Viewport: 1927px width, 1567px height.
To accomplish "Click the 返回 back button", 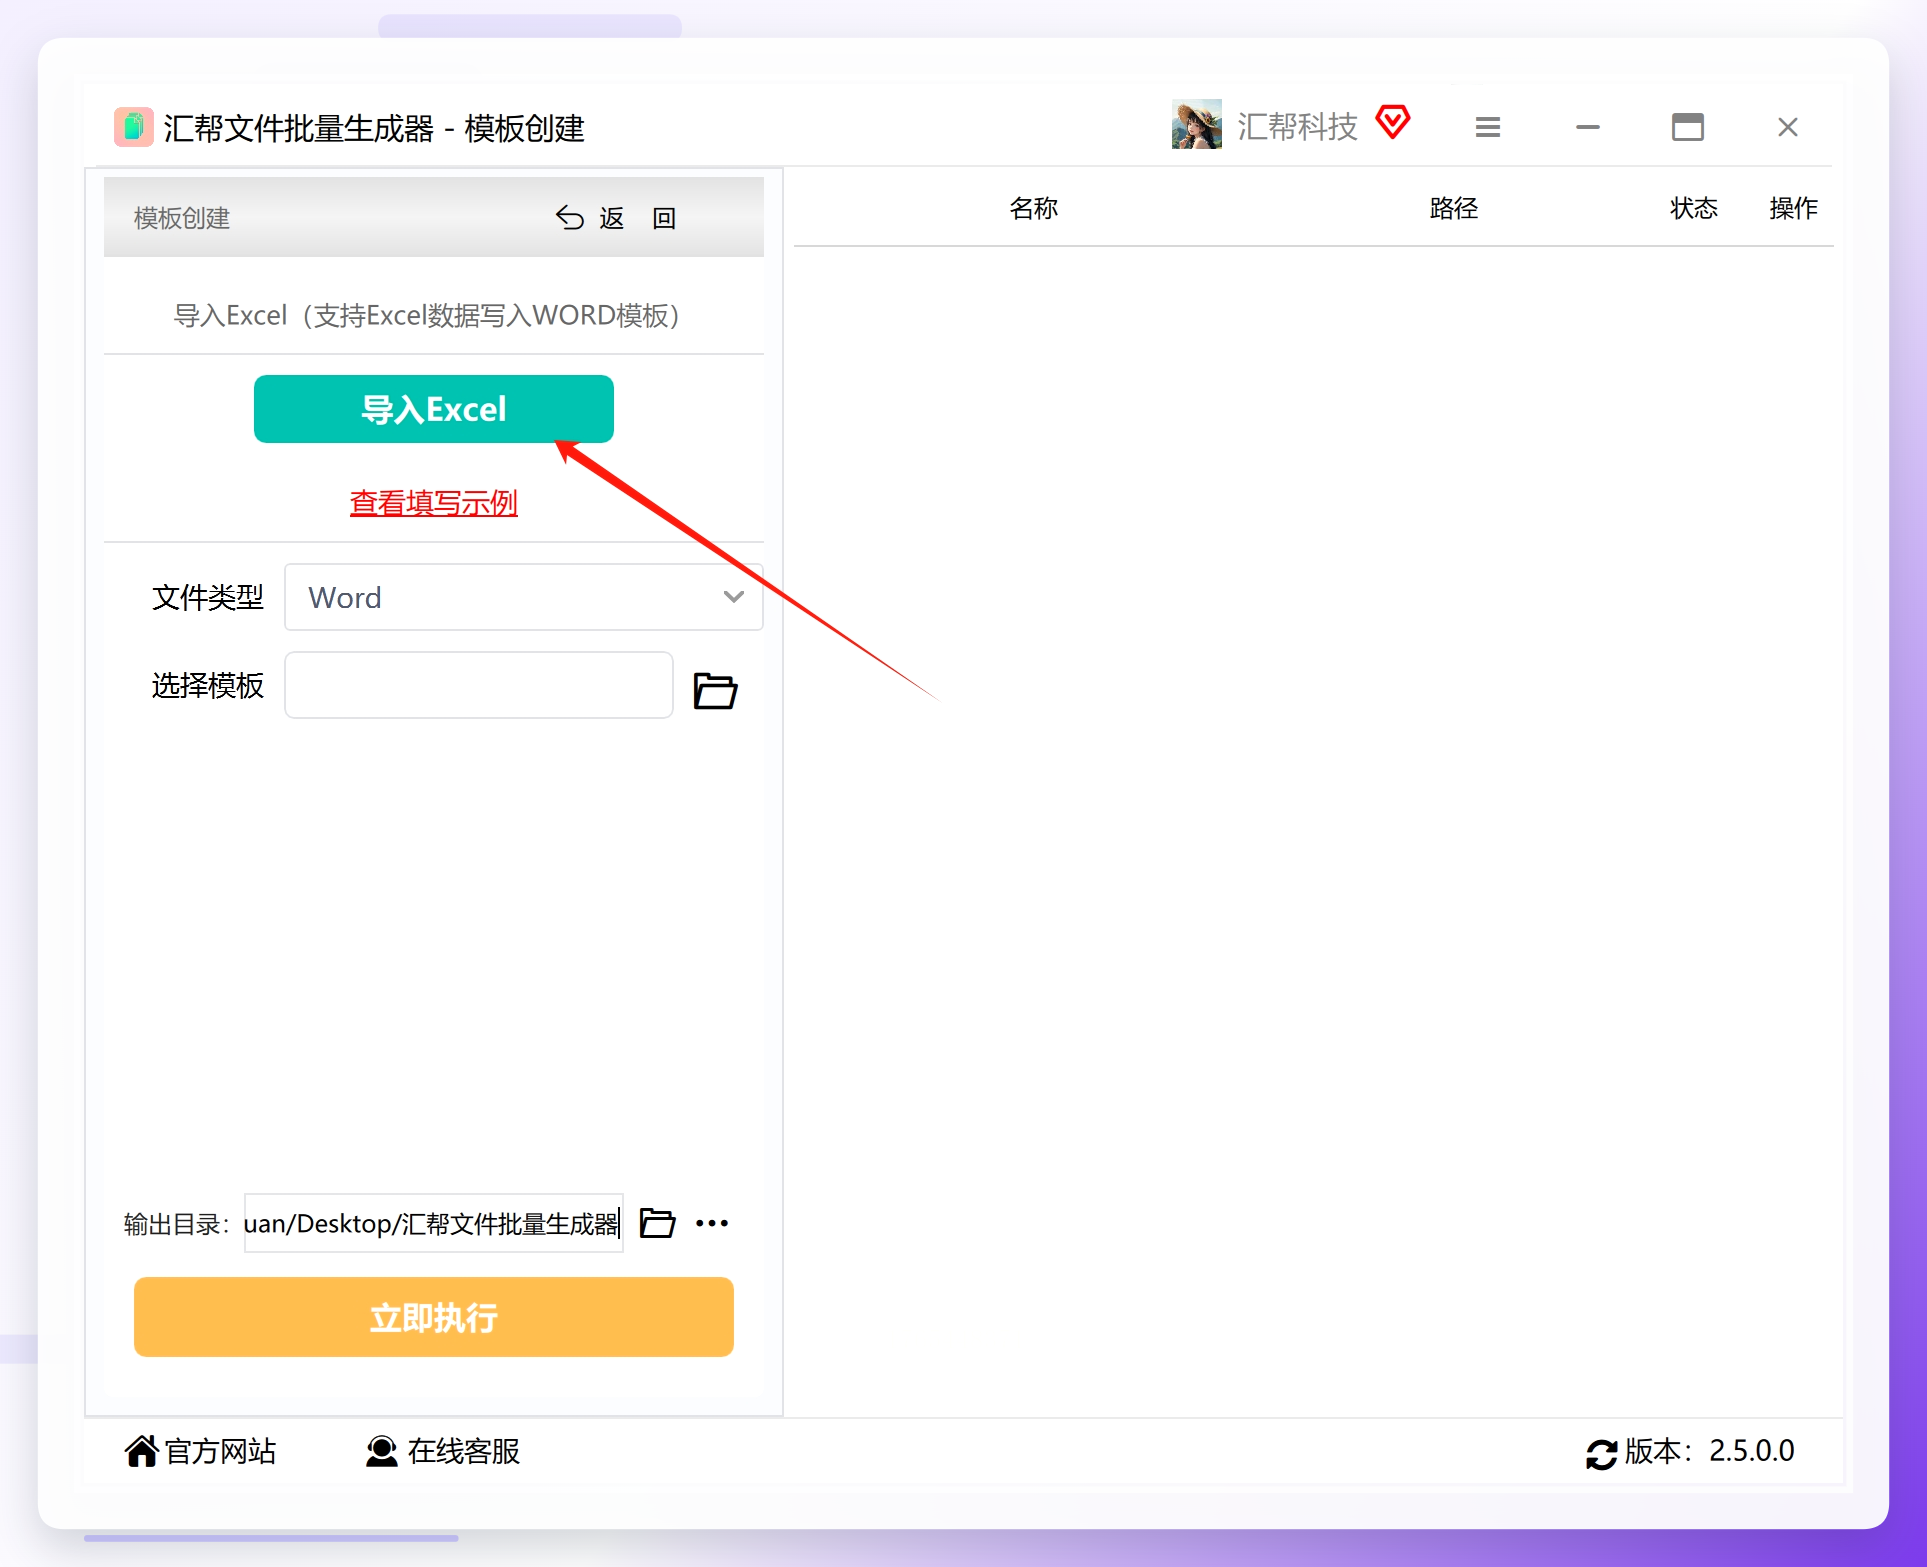I will (616, 218).
